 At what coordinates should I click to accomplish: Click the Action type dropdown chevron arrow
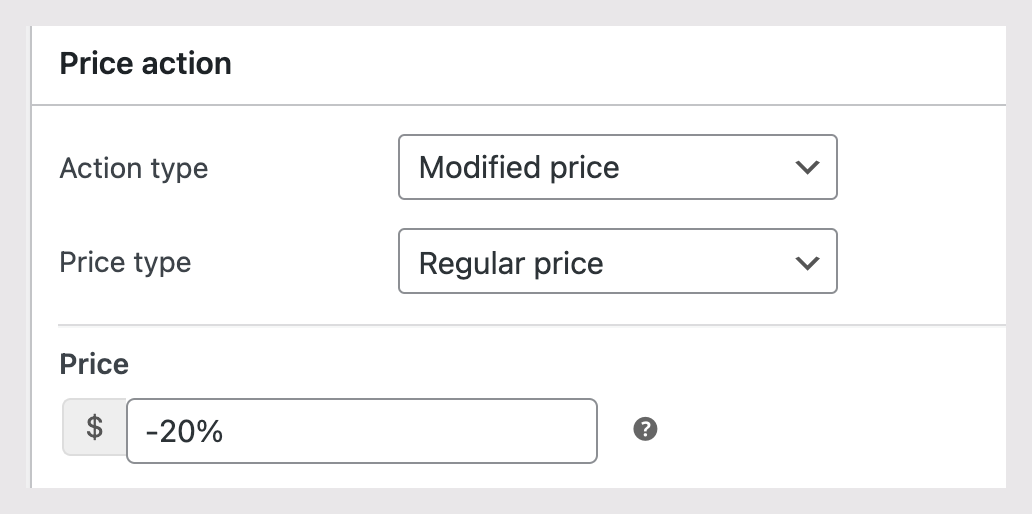[807, 168]
